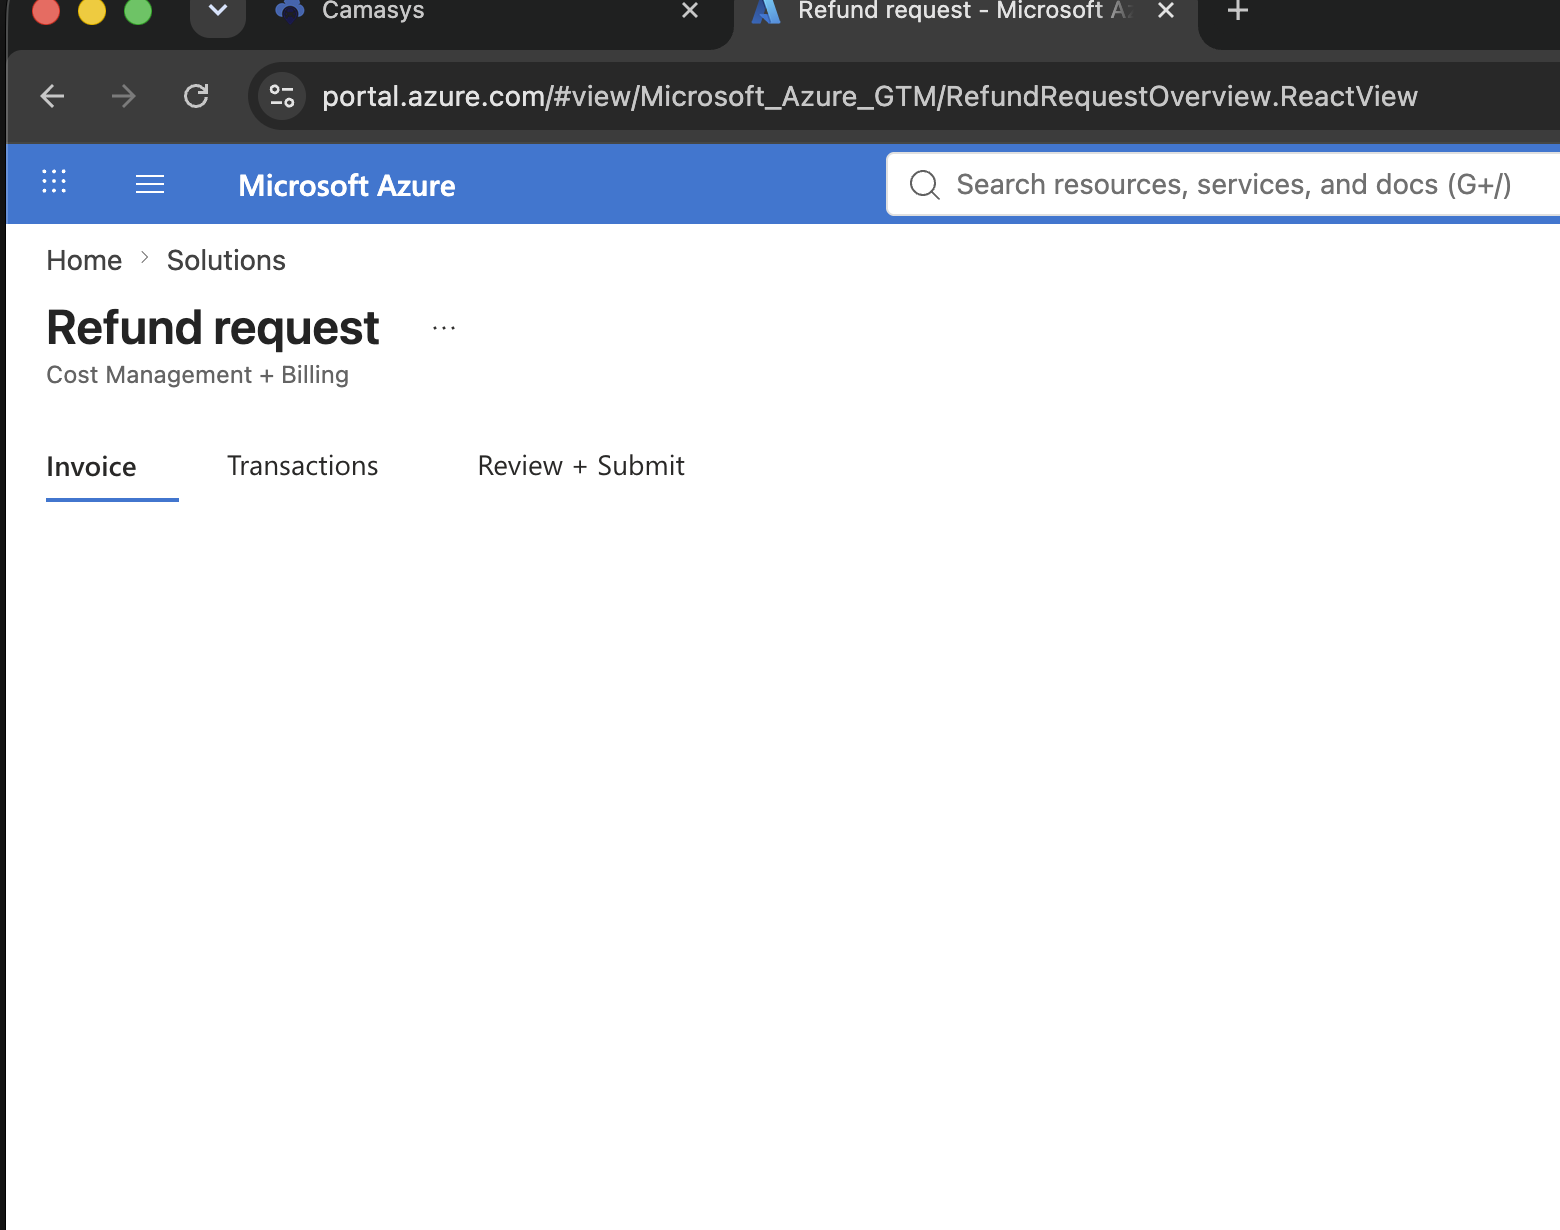Click the Camasys tab favicon

point(290,11)
